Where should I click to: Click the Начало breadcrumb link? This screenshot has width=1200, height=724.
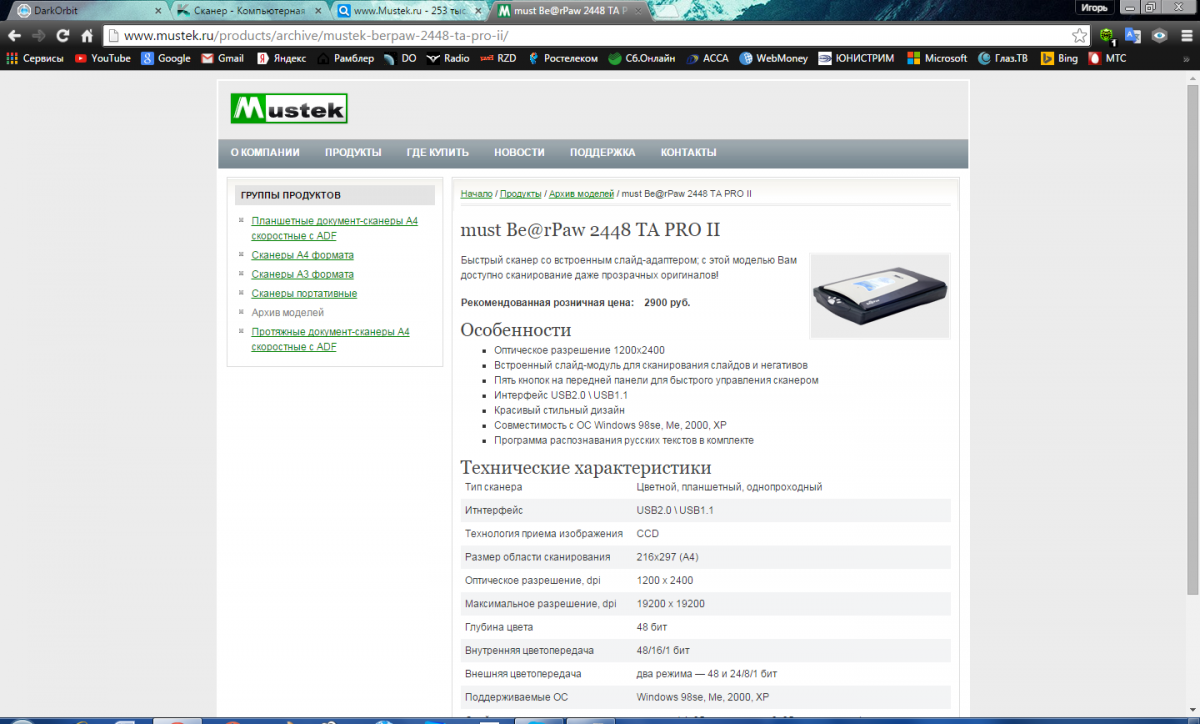point(476,193)
